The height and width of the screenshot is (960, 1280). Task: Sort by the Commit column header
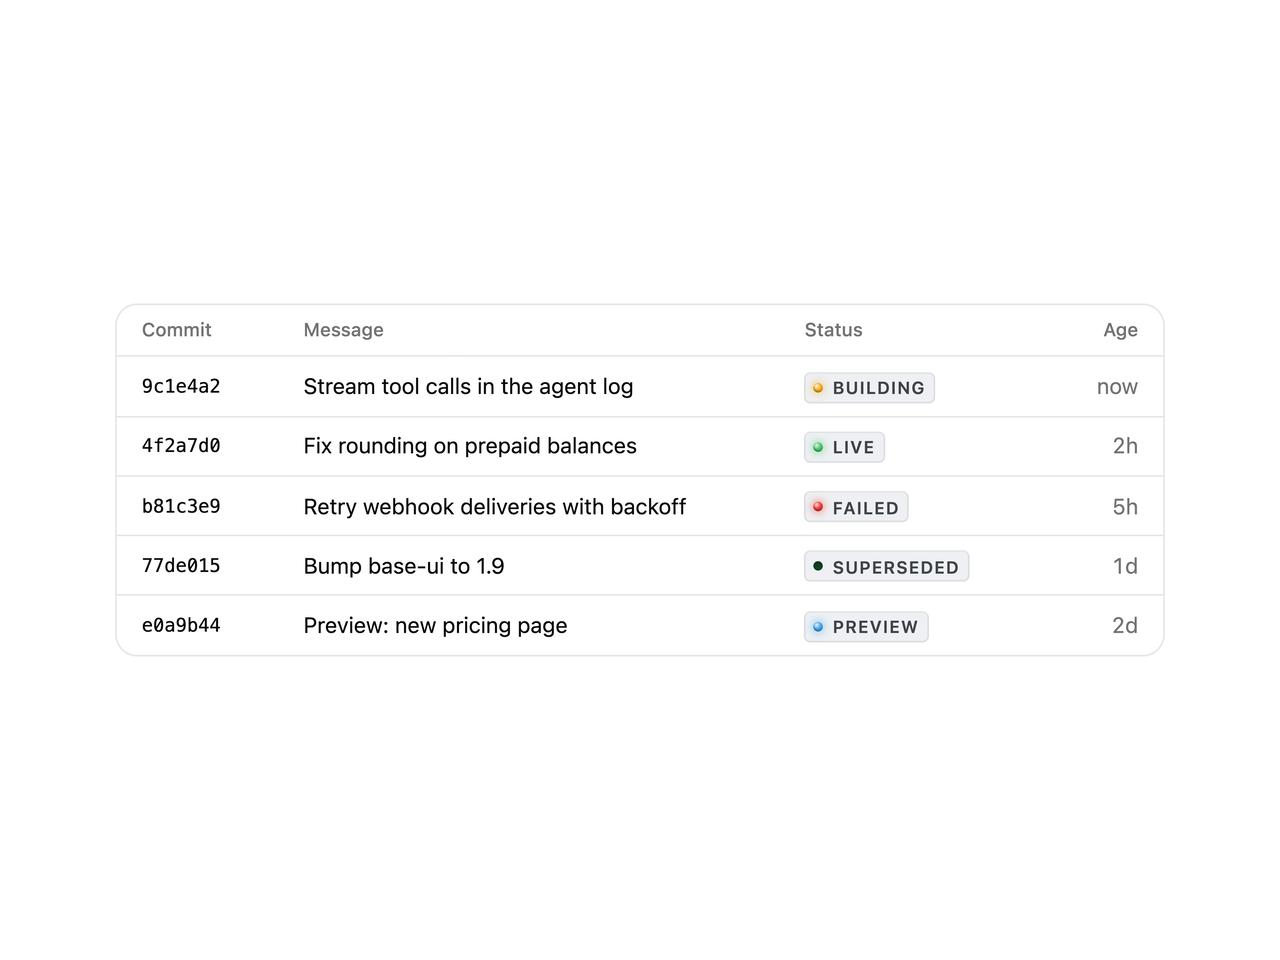click(x=177, y=330)
